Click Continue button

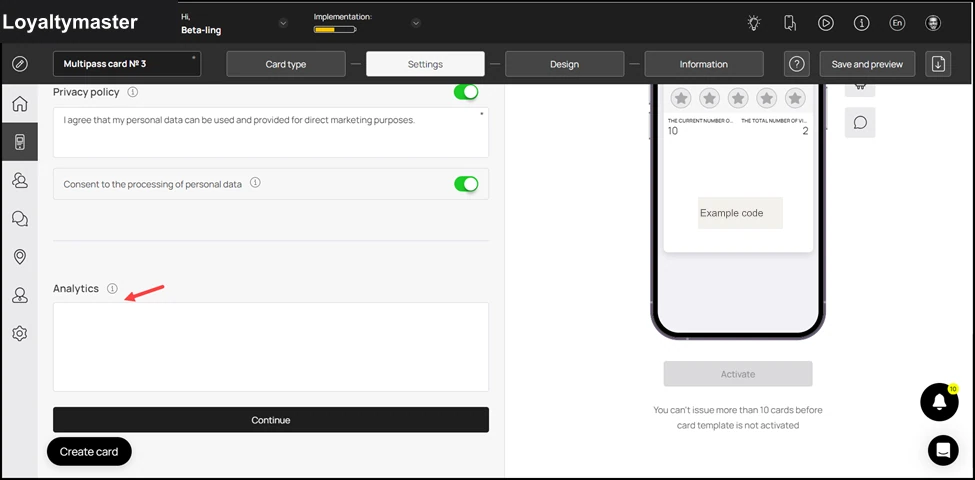[270, 420]
